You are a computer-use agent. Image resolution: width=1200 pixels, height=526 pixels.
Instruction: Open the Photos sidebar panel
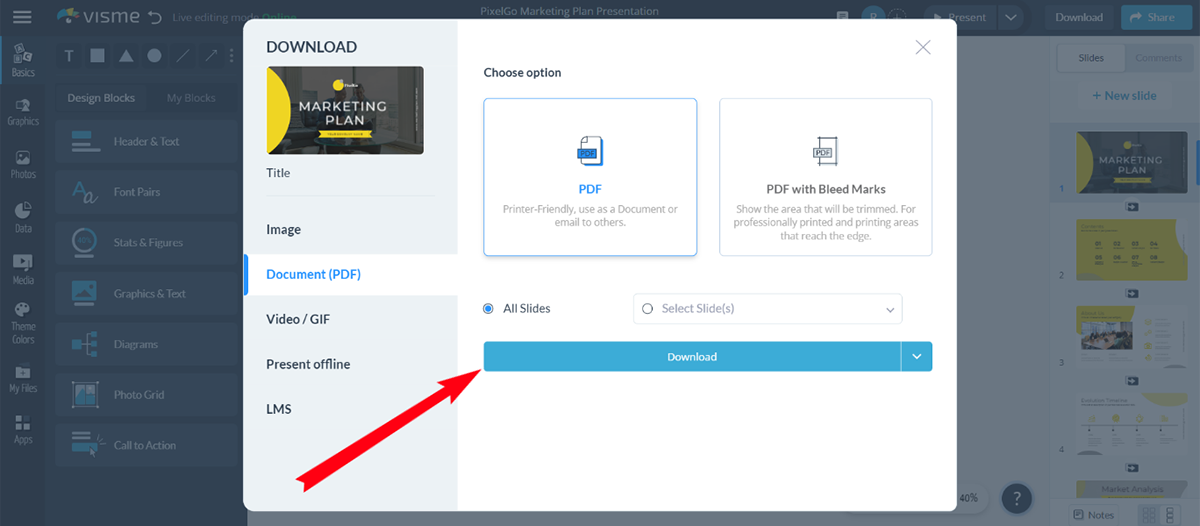(22, 165)
